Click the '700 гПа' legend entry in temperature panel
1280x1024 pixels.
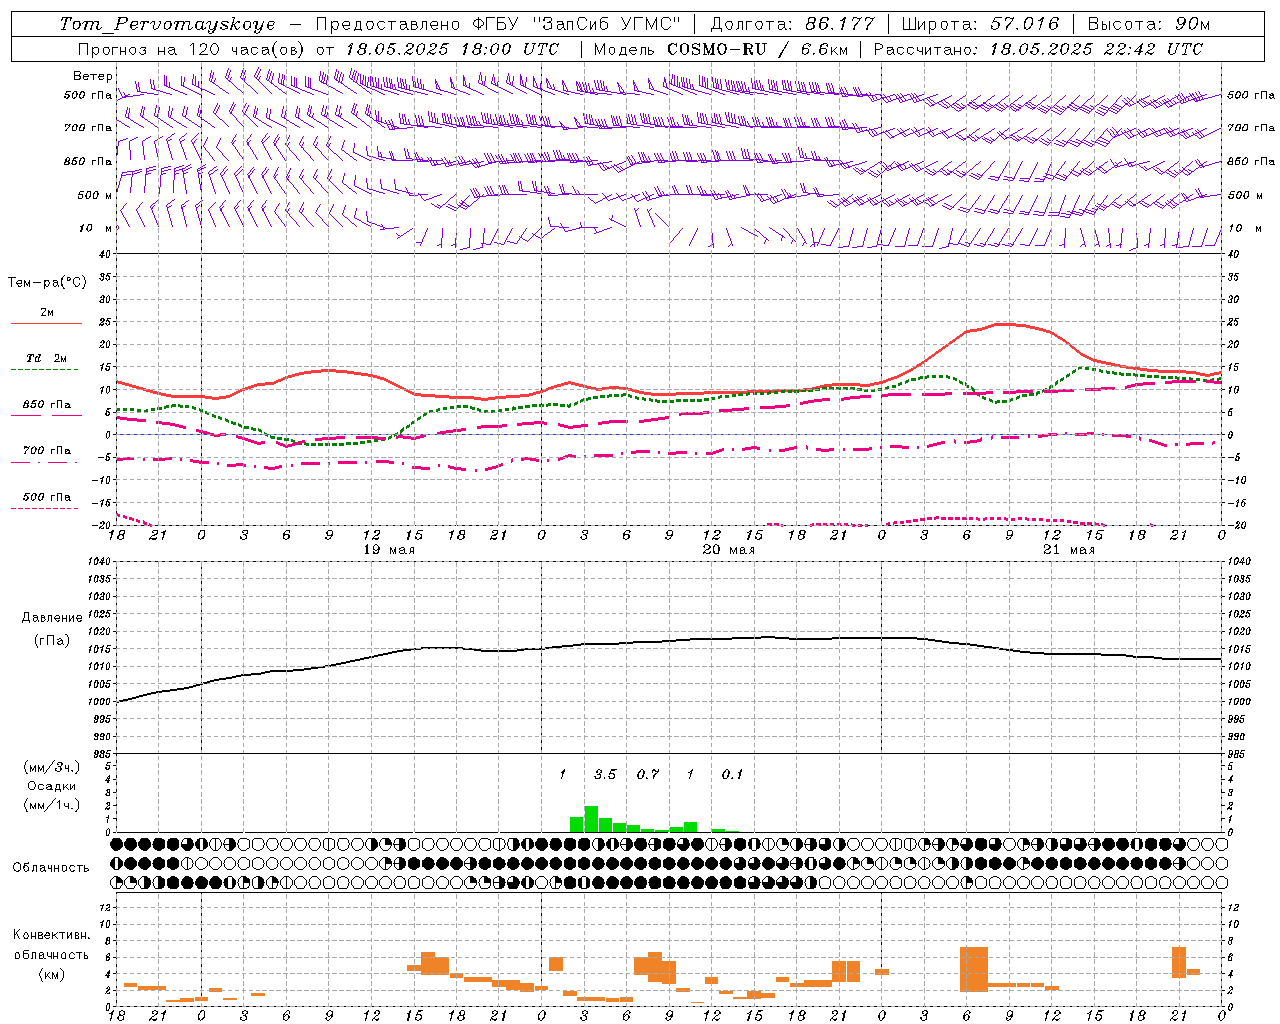[x=47, y=453]
